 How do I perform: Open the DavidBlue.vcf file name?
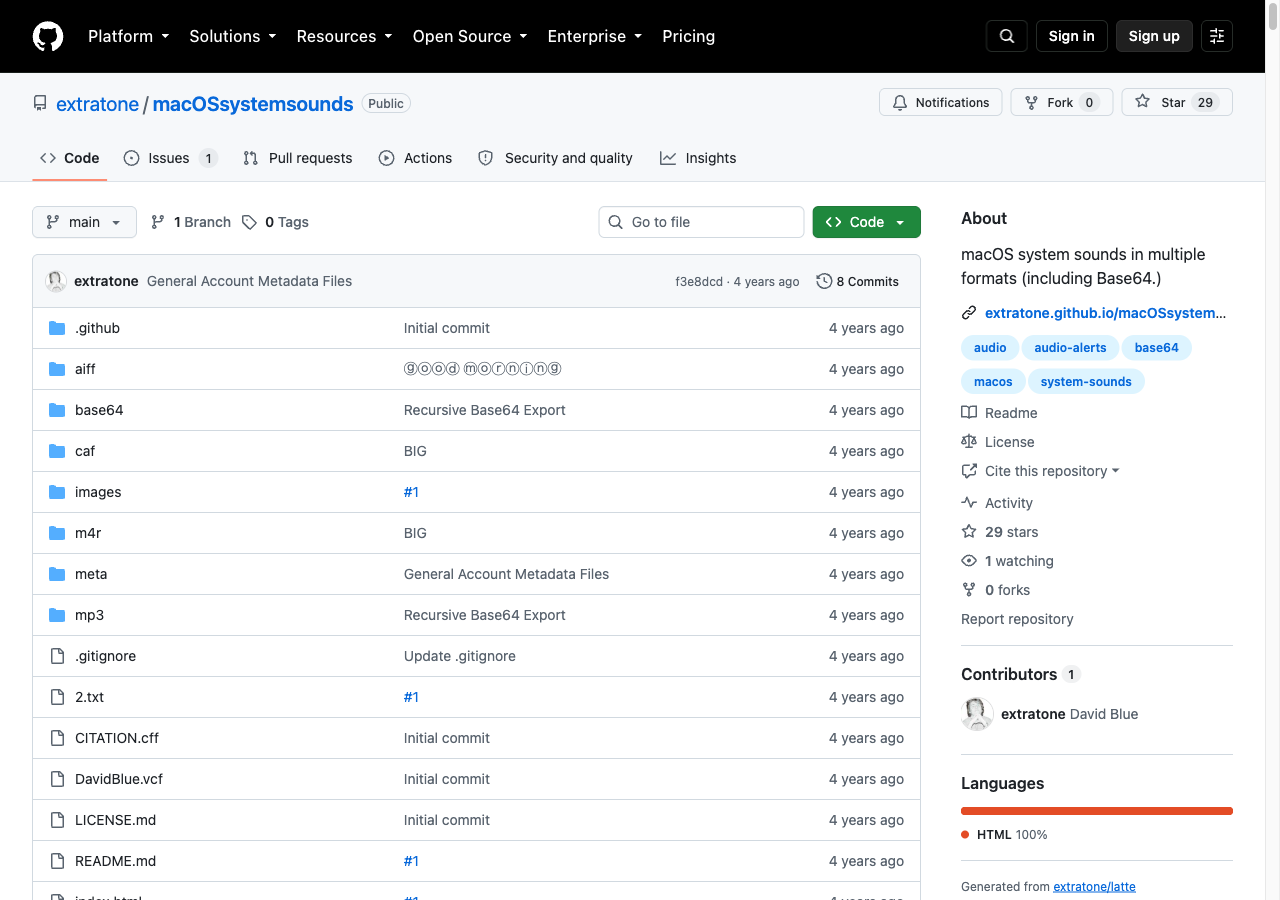(119, 779)
